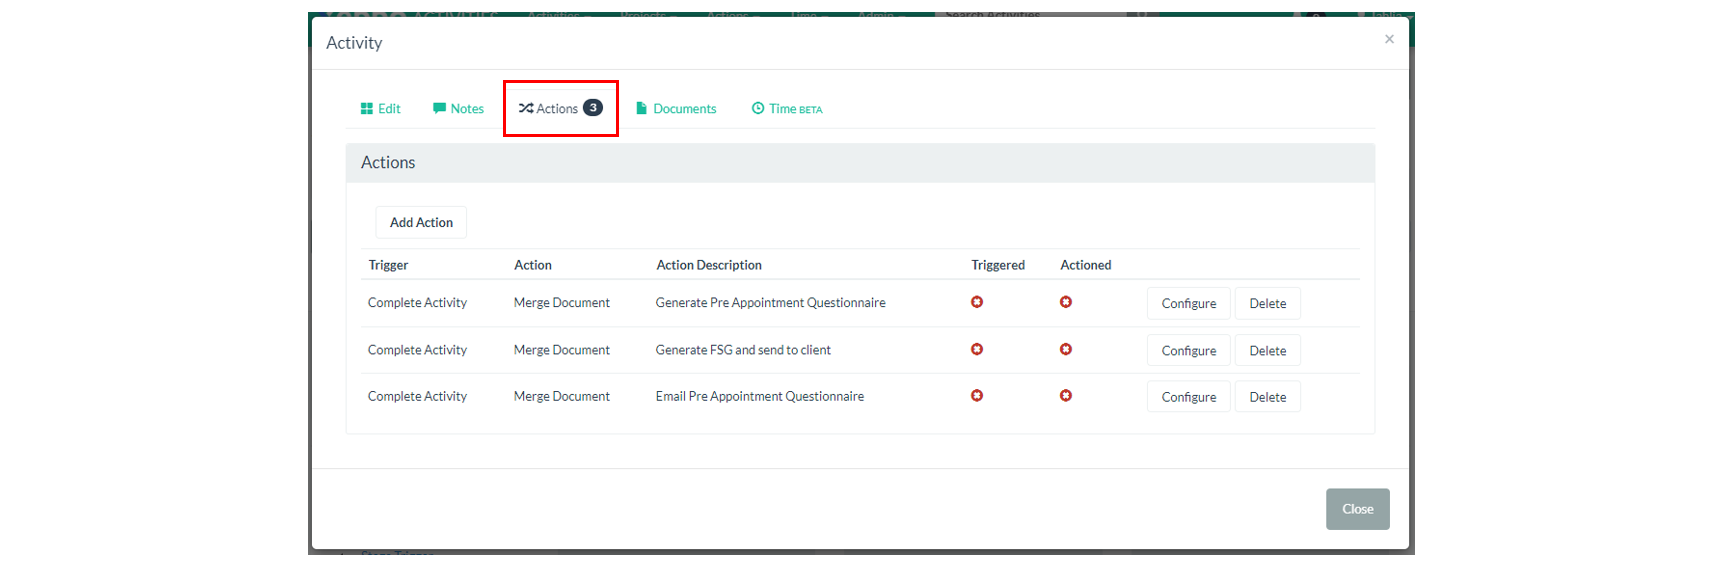Image resolution: width=1719 pixels, height=562 pixels.
Task: Delete the Email Pre Appointment Questionnaire action
Action: 1267,397
